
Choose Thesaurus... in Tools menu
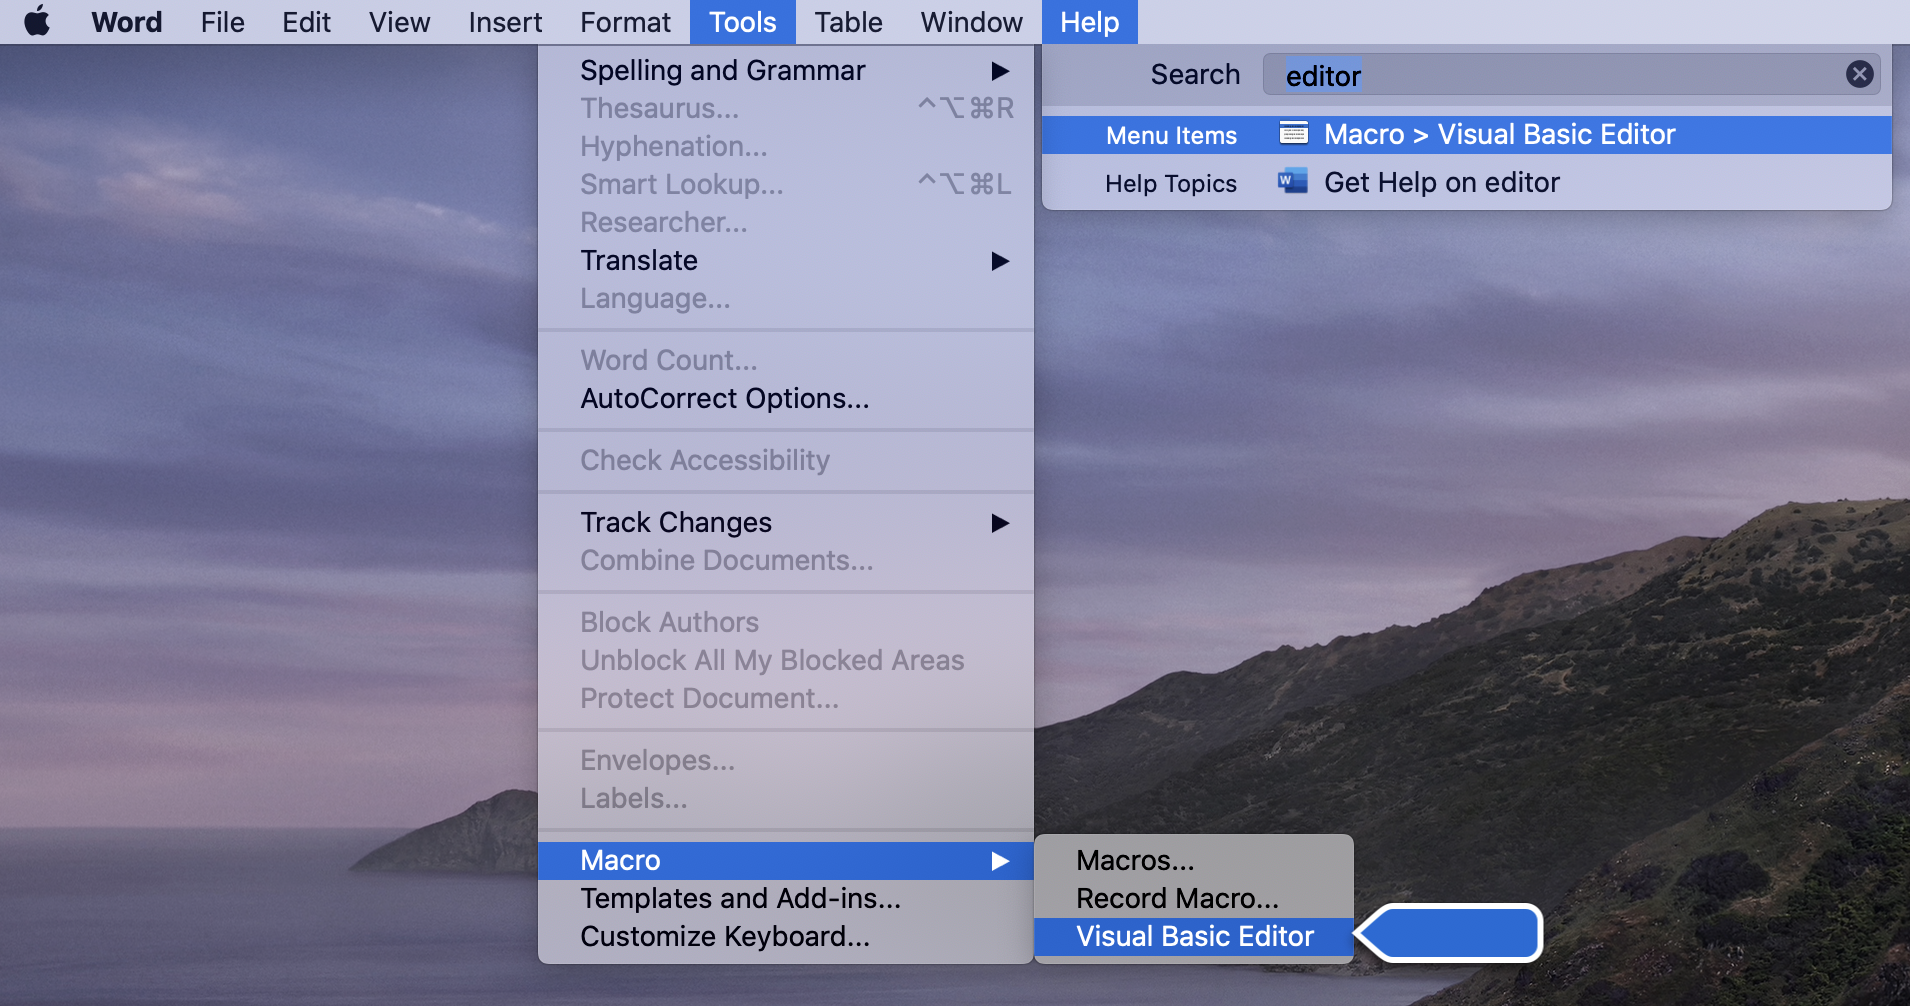786,109
